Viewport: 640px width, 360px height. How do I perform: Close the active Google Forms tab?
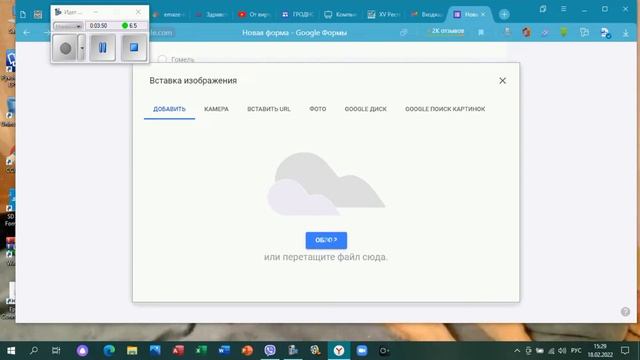point(483,14)
